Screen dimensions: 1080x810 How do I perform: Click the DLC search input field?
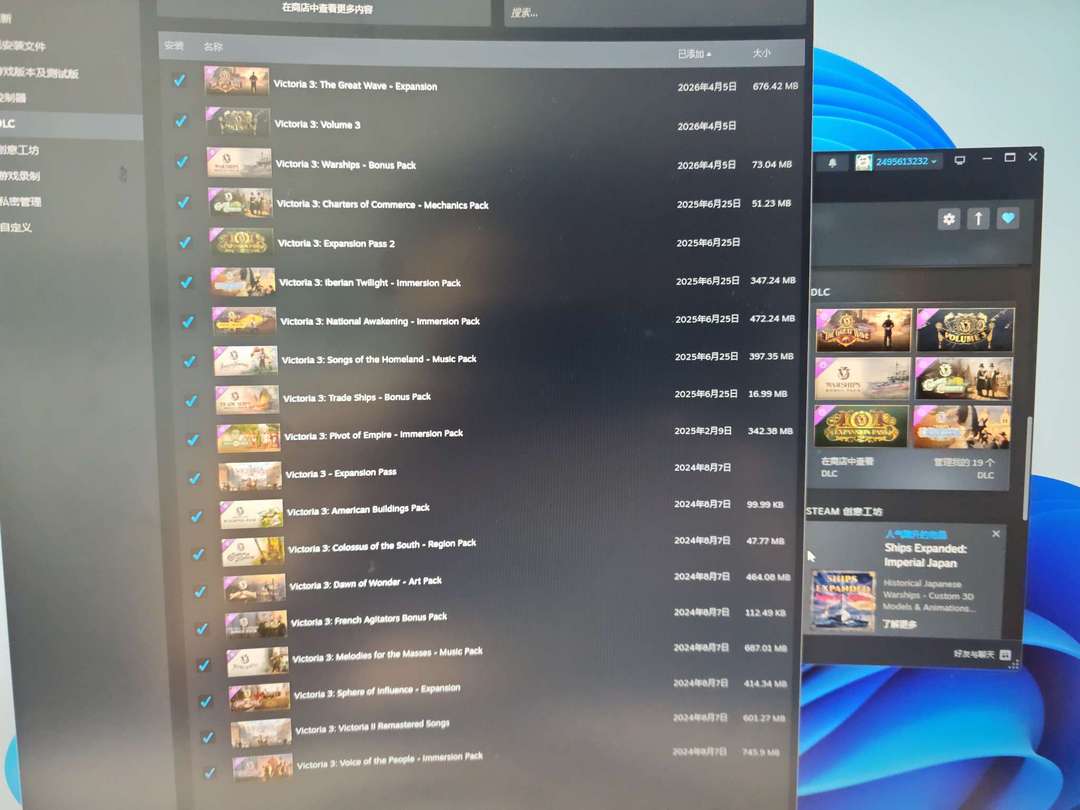(x=654, y=12)
